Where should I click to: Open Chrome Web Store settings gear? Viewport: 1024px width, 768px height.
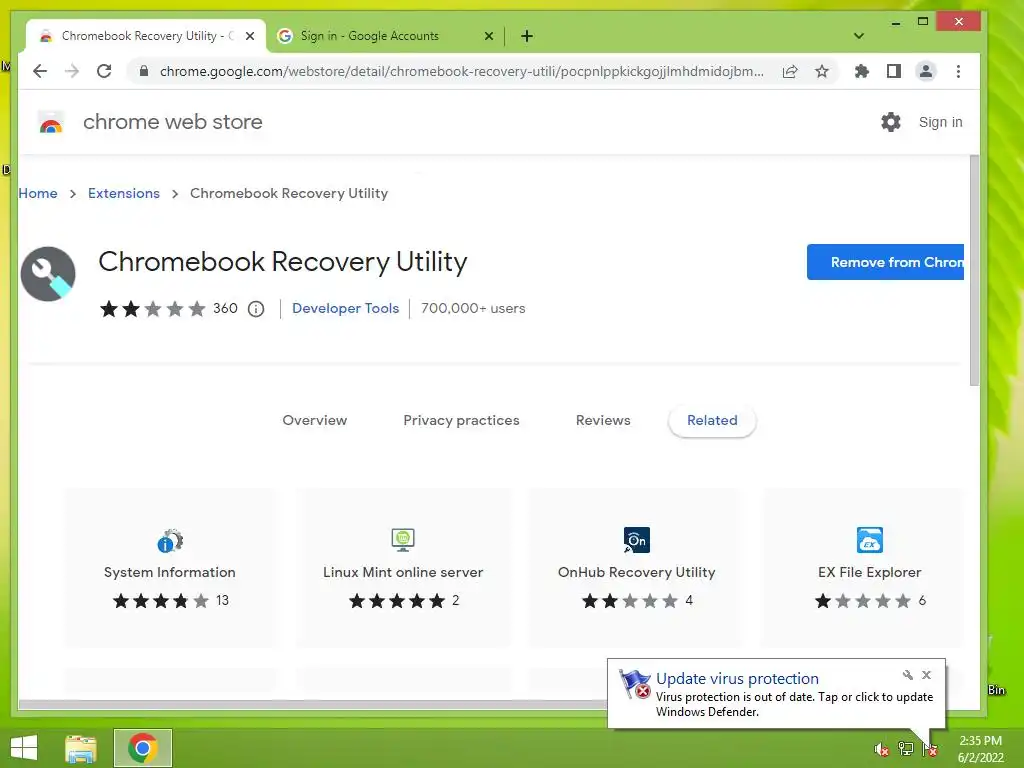click(x=891, y=121)
